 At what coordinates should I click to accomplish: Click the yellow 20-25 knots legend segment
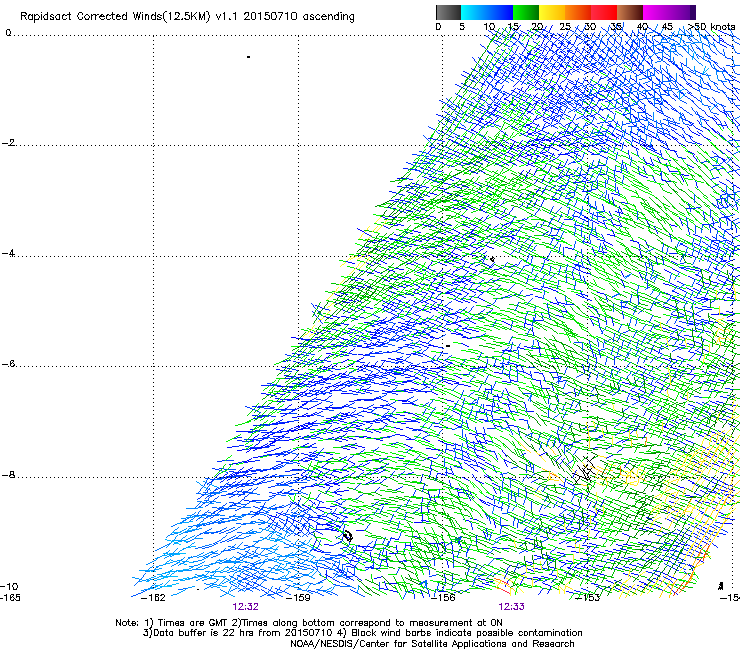[x=552, y=12]
